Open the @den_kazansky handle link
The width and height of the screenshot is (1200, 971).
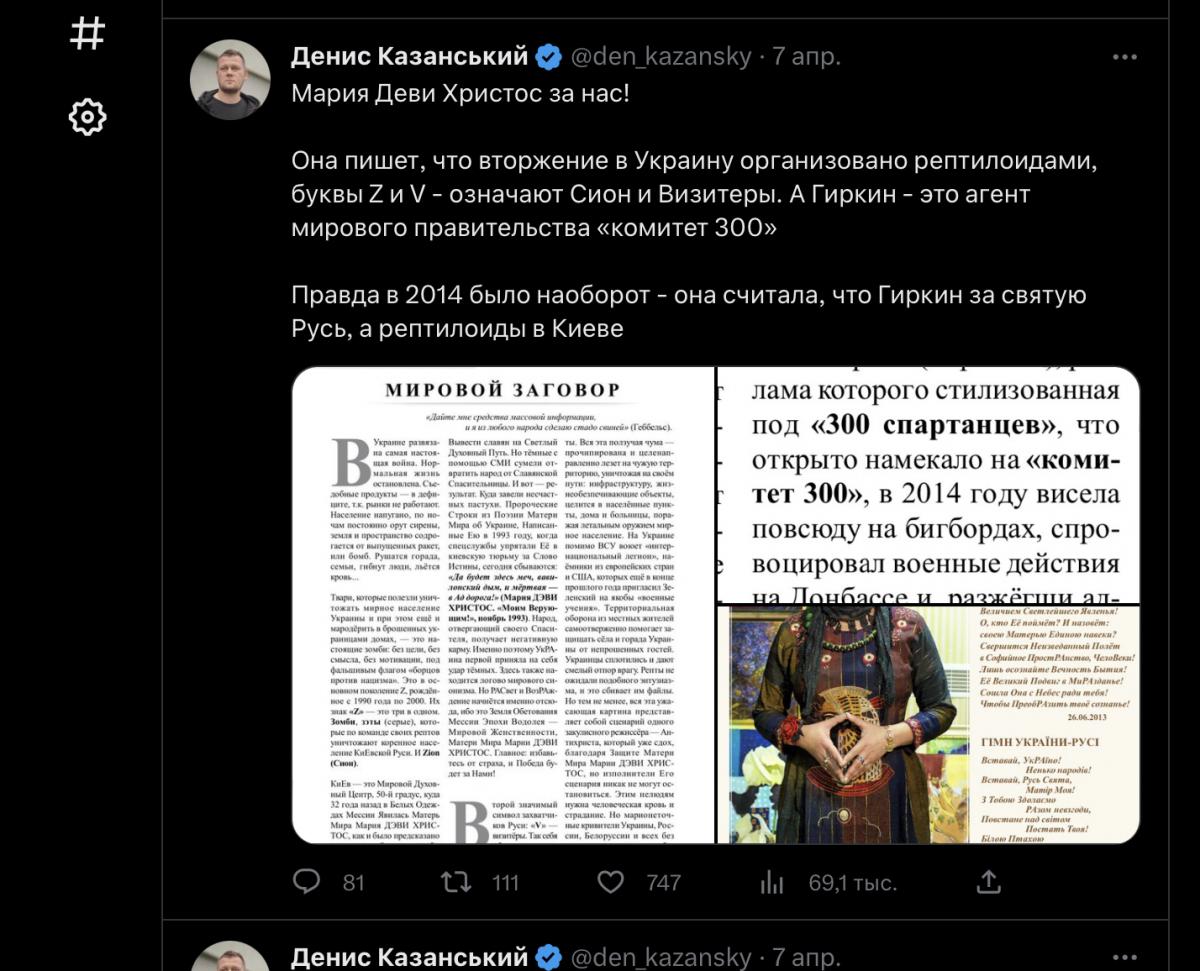click(x=661, y=56)
